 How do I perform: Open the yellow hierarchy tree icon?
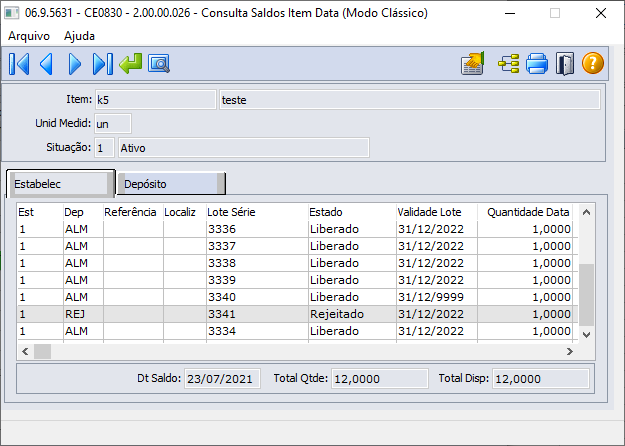(509, 63)
